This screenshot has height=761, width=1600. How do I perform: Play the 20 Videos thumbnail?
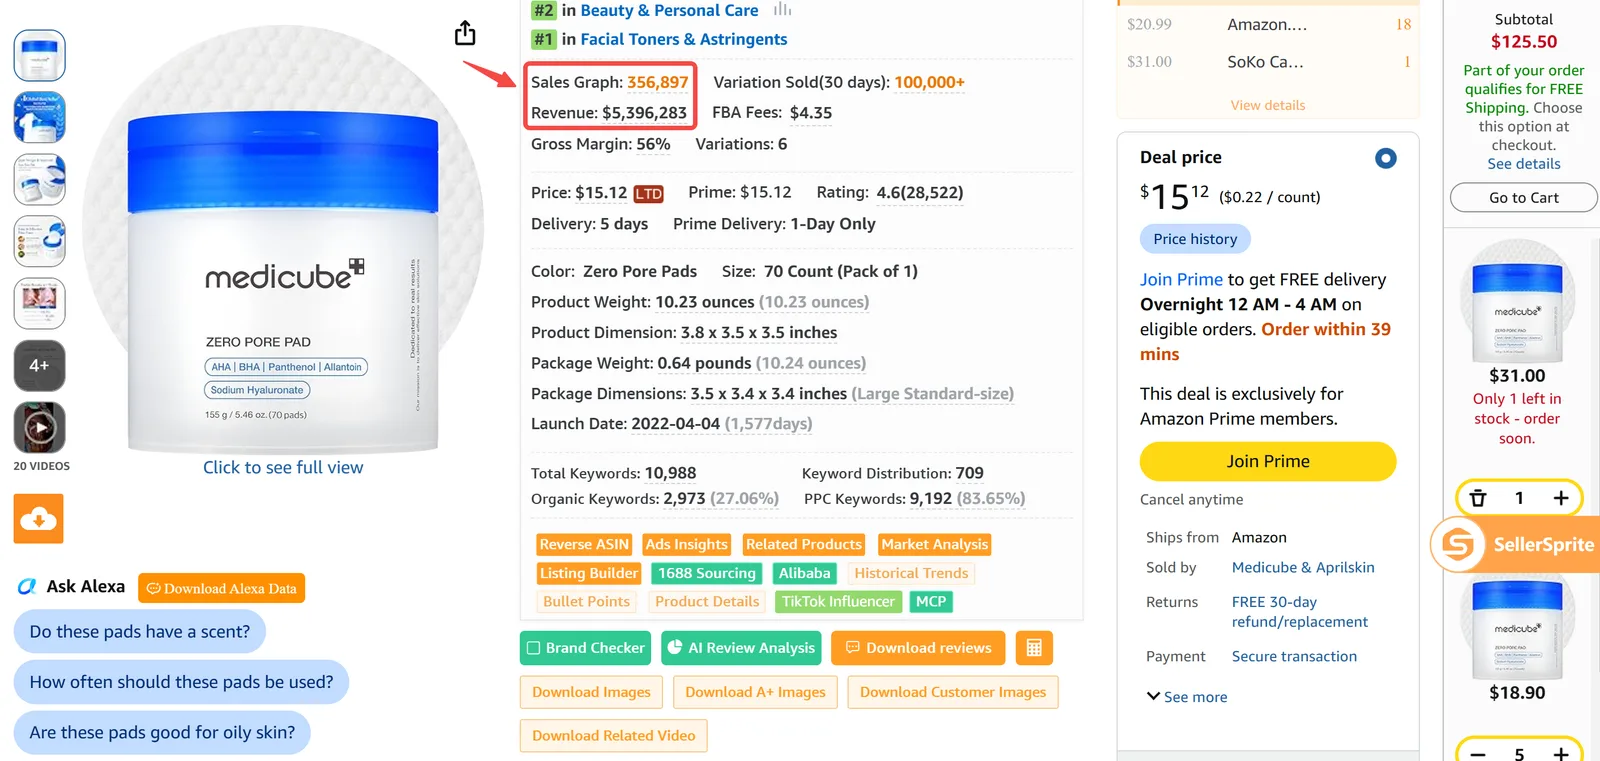39,428
